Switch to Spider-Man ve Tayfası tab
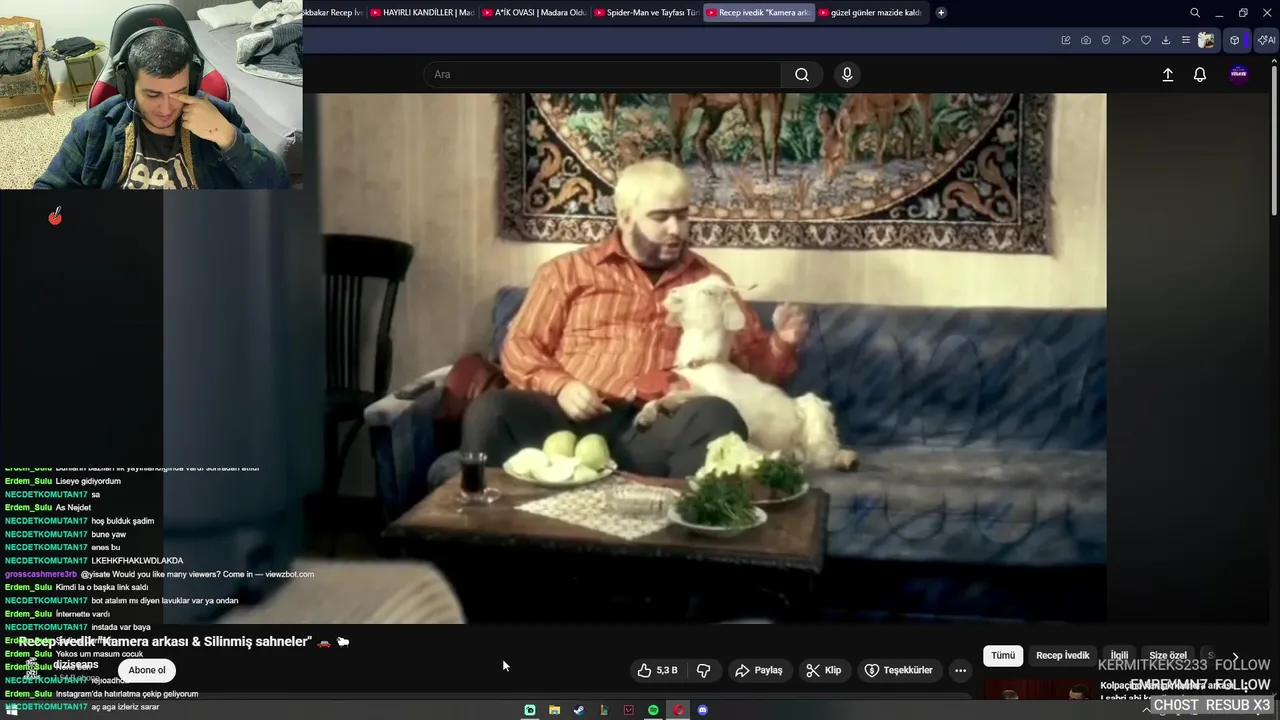 [x=646, y=13]
